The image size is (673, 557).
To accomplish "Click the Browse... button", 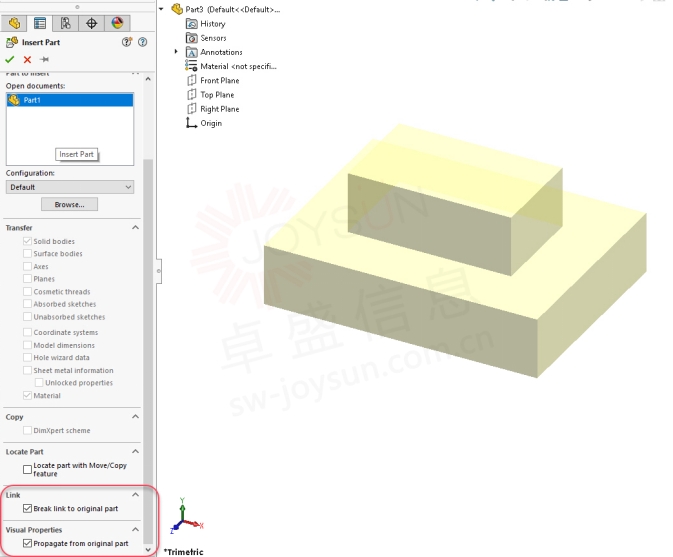I will (x=70, y=204).
